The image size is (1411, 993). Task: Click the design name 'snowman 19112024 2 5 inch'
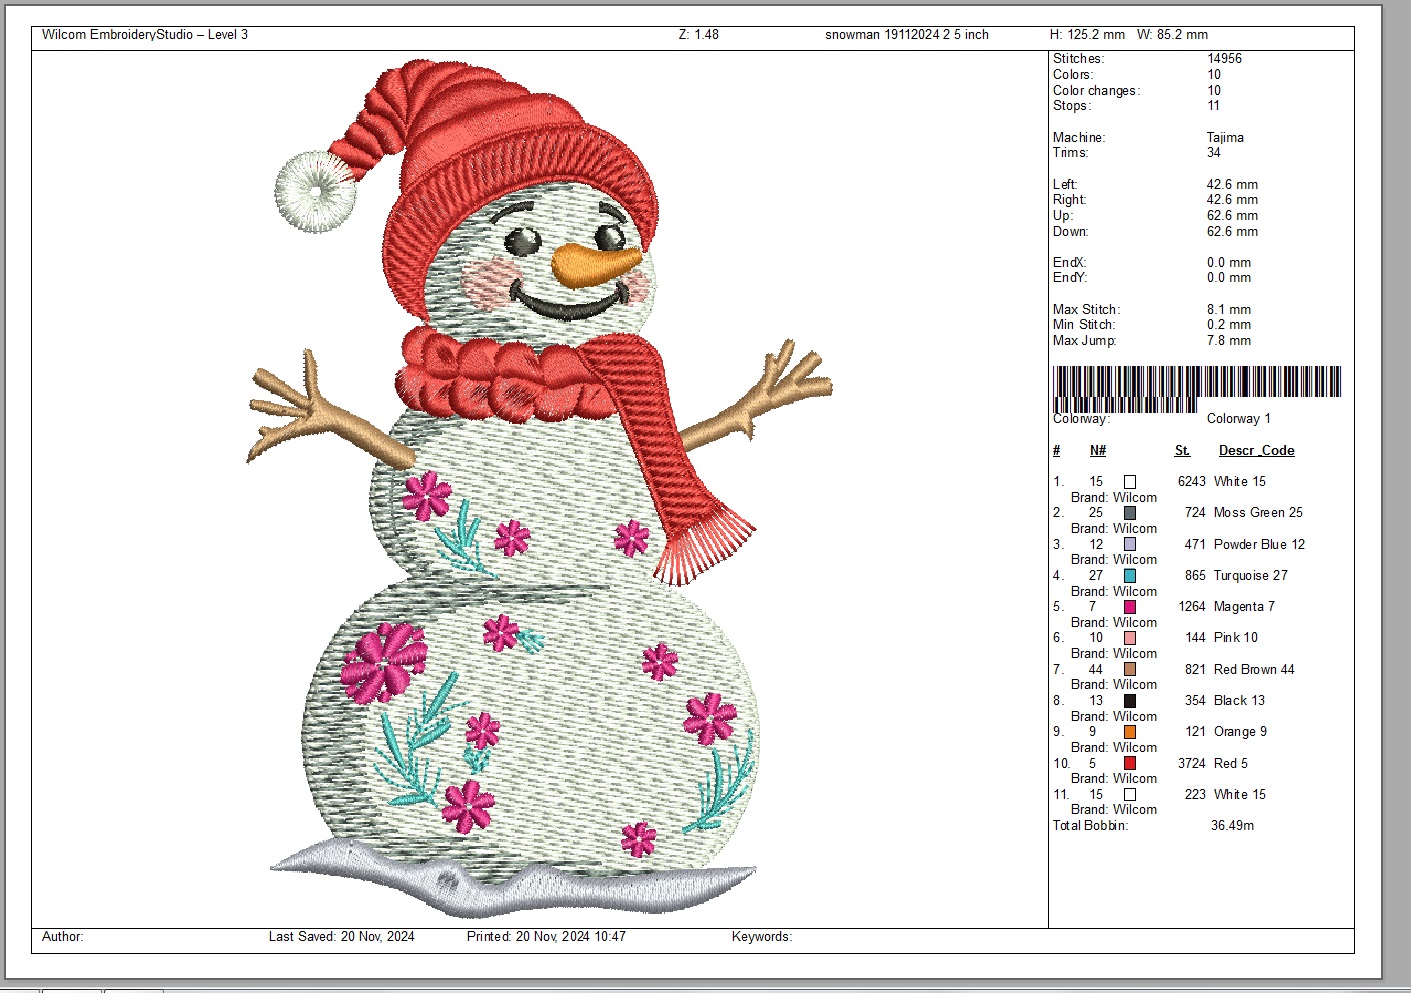(906, 35)
